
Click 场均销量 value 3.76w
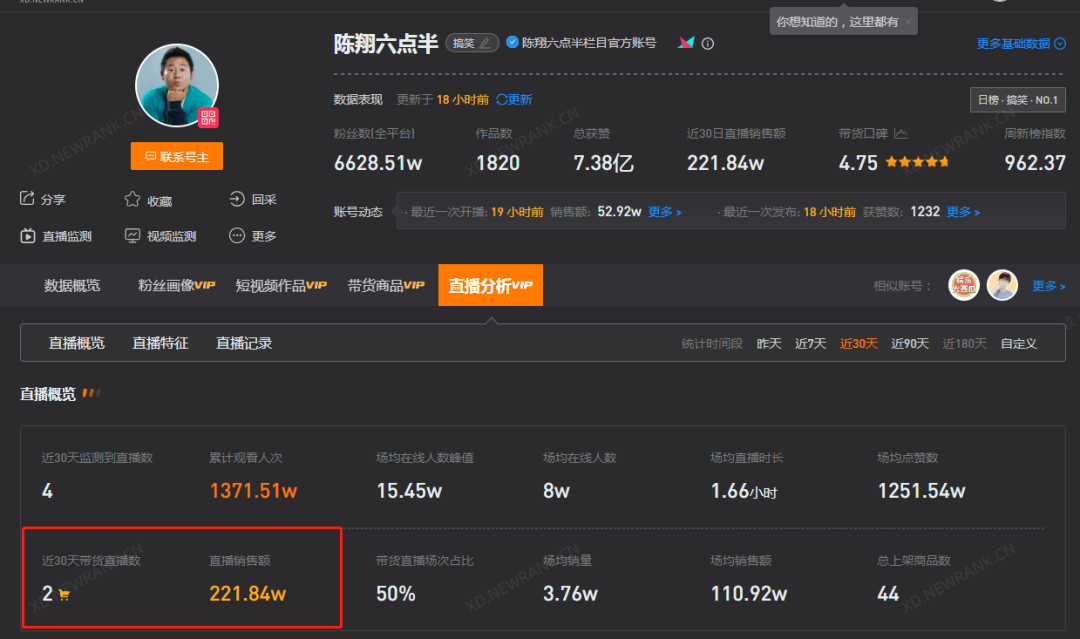pyautogui.click(x=570, y=594)
